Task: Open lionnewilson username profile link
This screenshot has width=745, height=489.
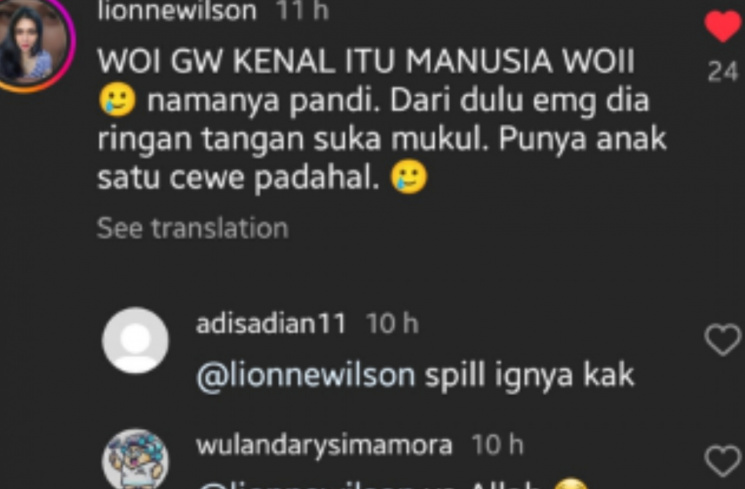Action: pos(177,10)
